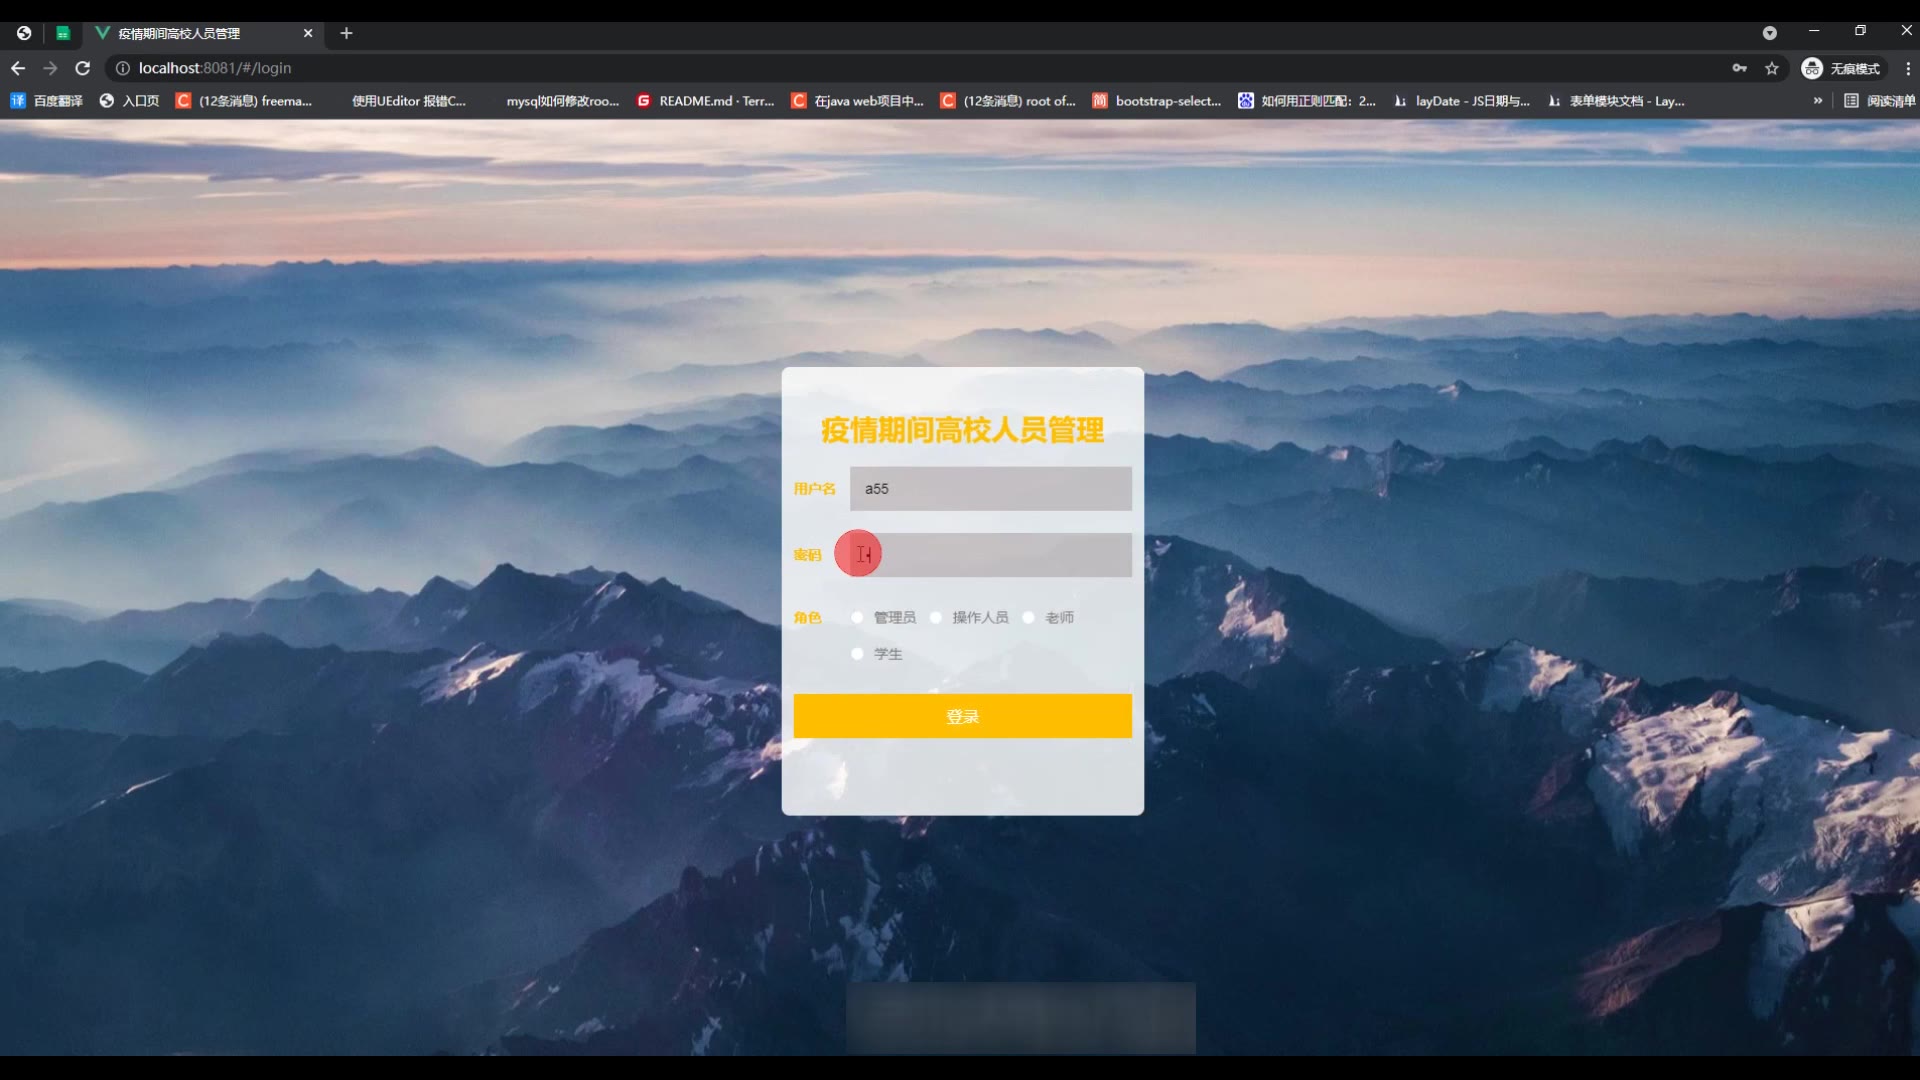Click the browser back arrow icon
The width and height of the screenshot is (1920, 1080).
tap(17, 68)
